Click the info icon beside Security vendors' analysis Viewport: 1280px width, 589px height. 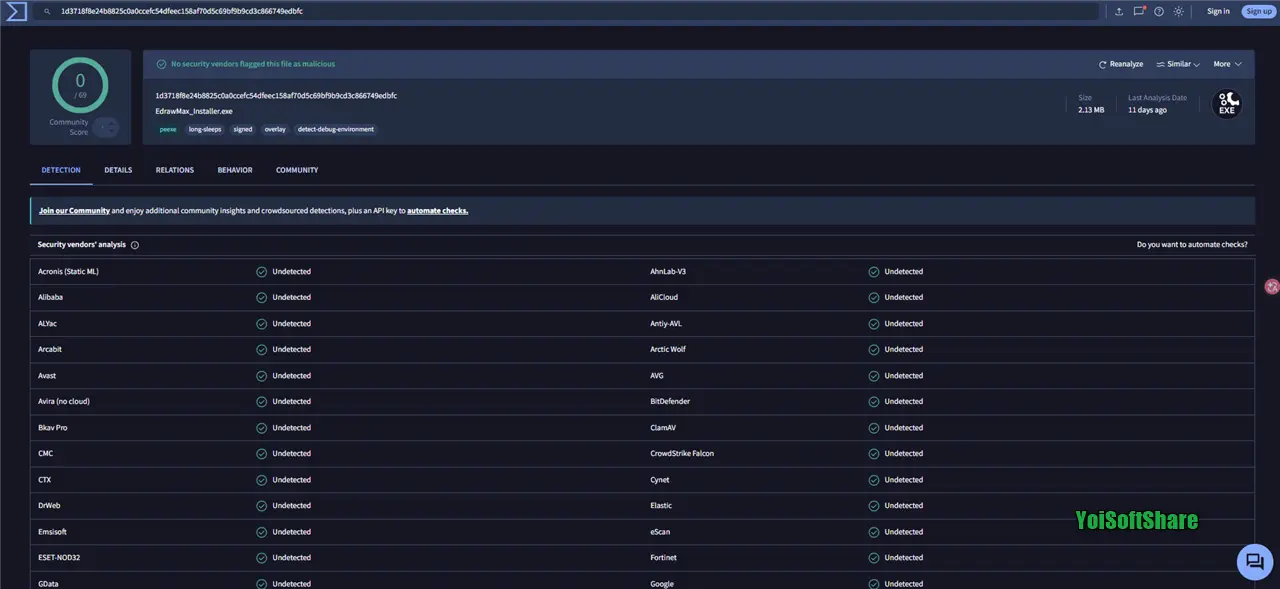[x=135, y=245]
